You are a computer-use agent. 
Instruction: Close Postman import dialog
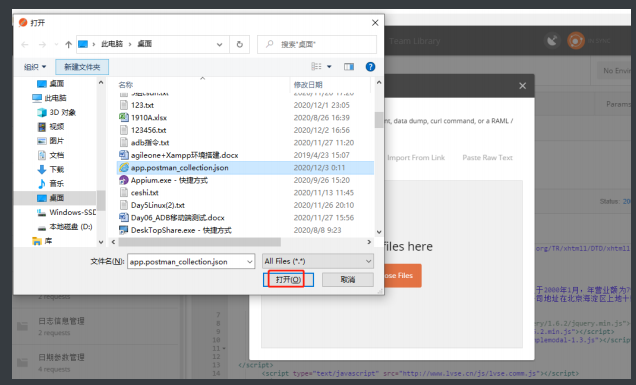(522, 86)
